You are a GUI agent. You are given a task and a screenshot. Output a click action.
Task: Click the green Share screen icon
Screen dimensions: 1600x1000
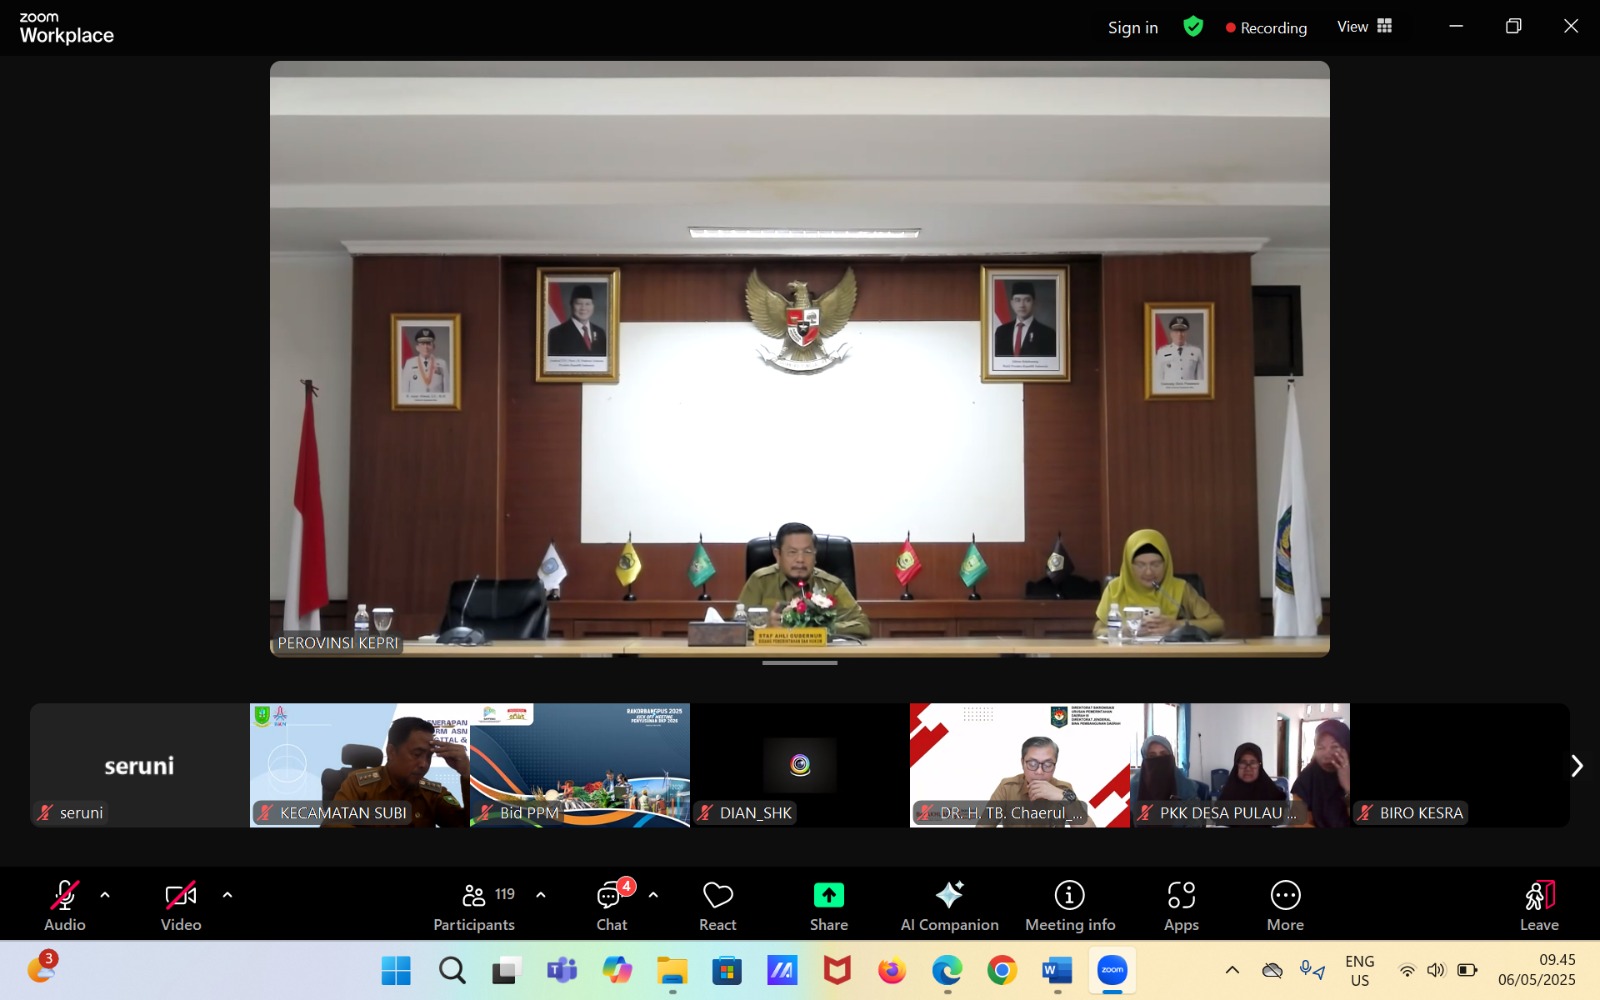point(828,895)
